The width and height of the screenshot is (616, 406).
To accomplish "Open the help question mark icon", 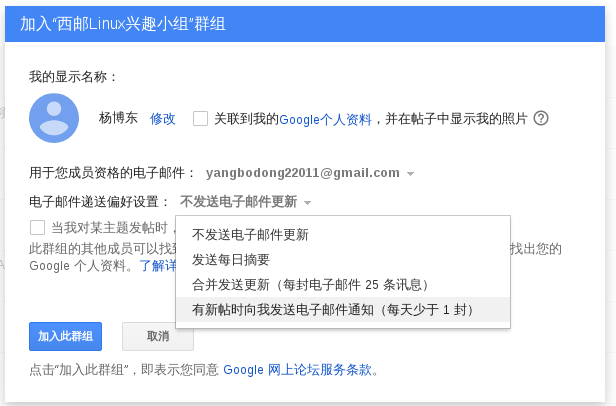I will [x=541, y=118].
